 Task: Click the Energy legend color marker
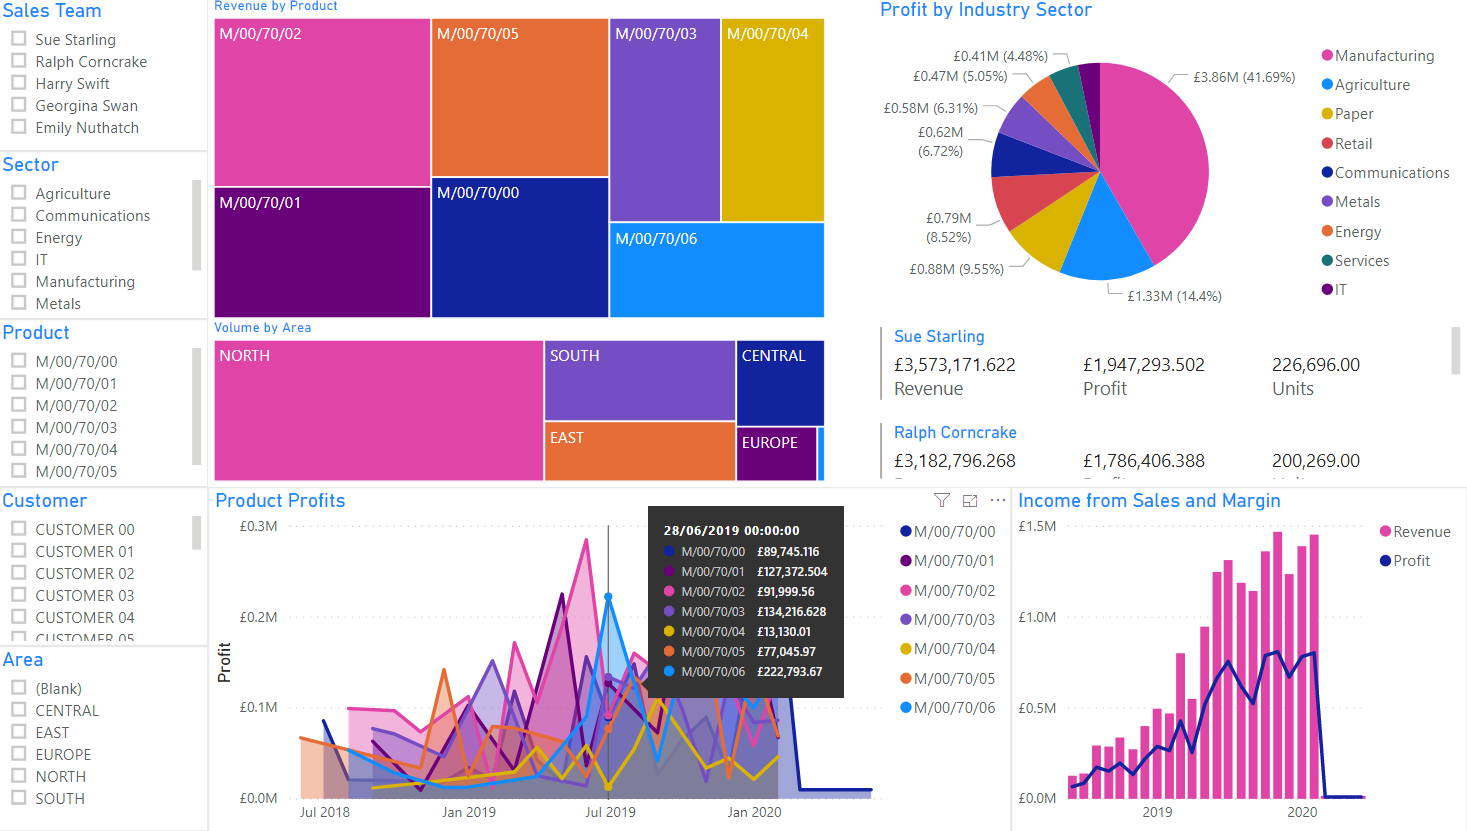(1327, 232)
